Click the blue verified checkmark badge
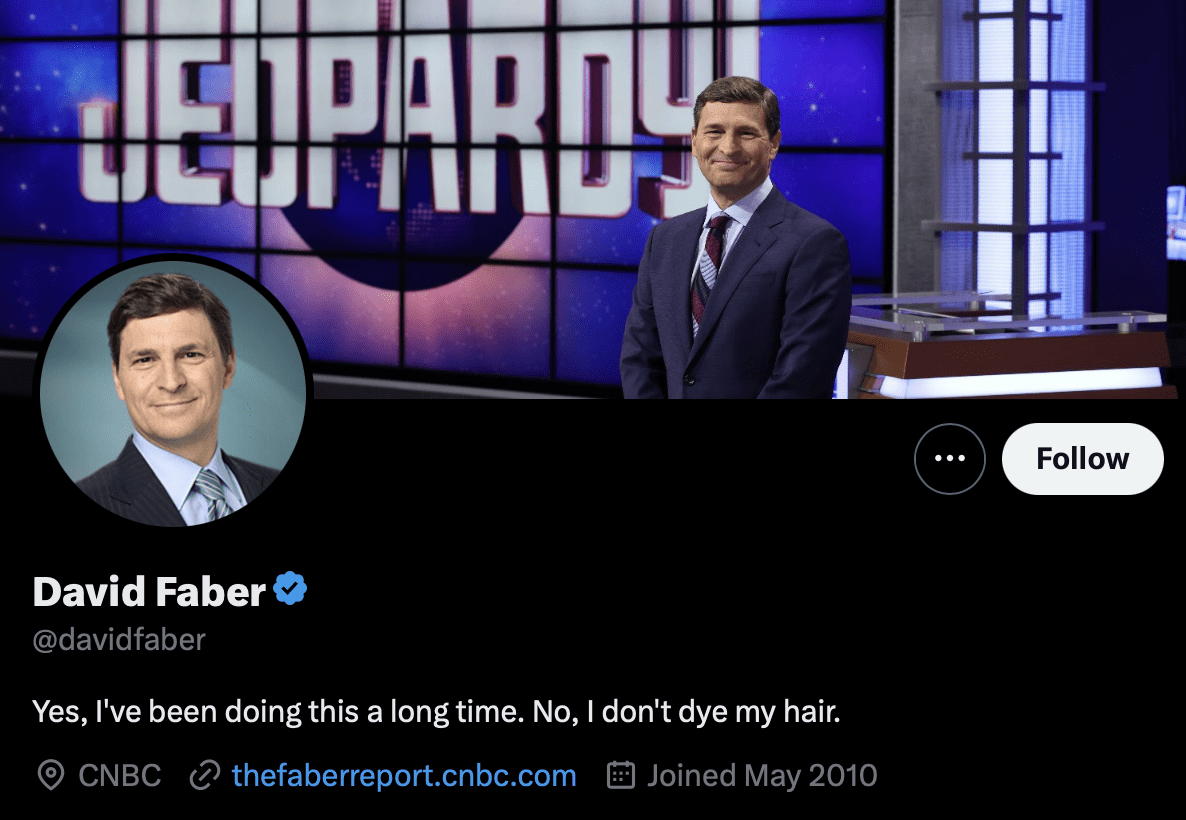Image resolution: width=1186 pixels, height=820 pixels. 290,589
